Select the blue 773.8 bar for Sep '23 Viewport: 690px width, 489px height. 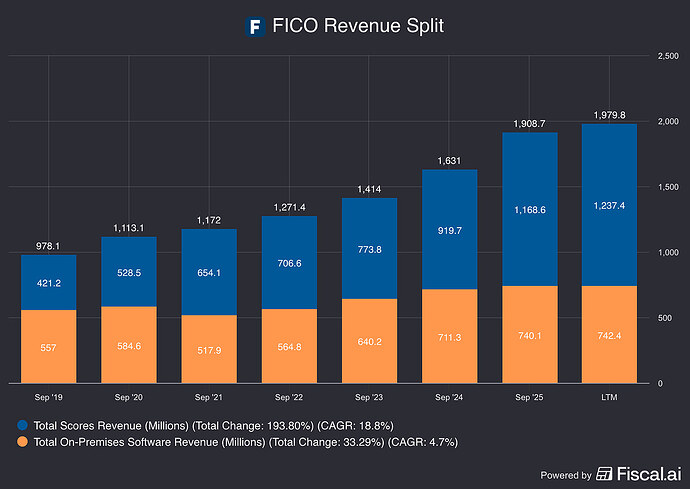pos(369,249)
